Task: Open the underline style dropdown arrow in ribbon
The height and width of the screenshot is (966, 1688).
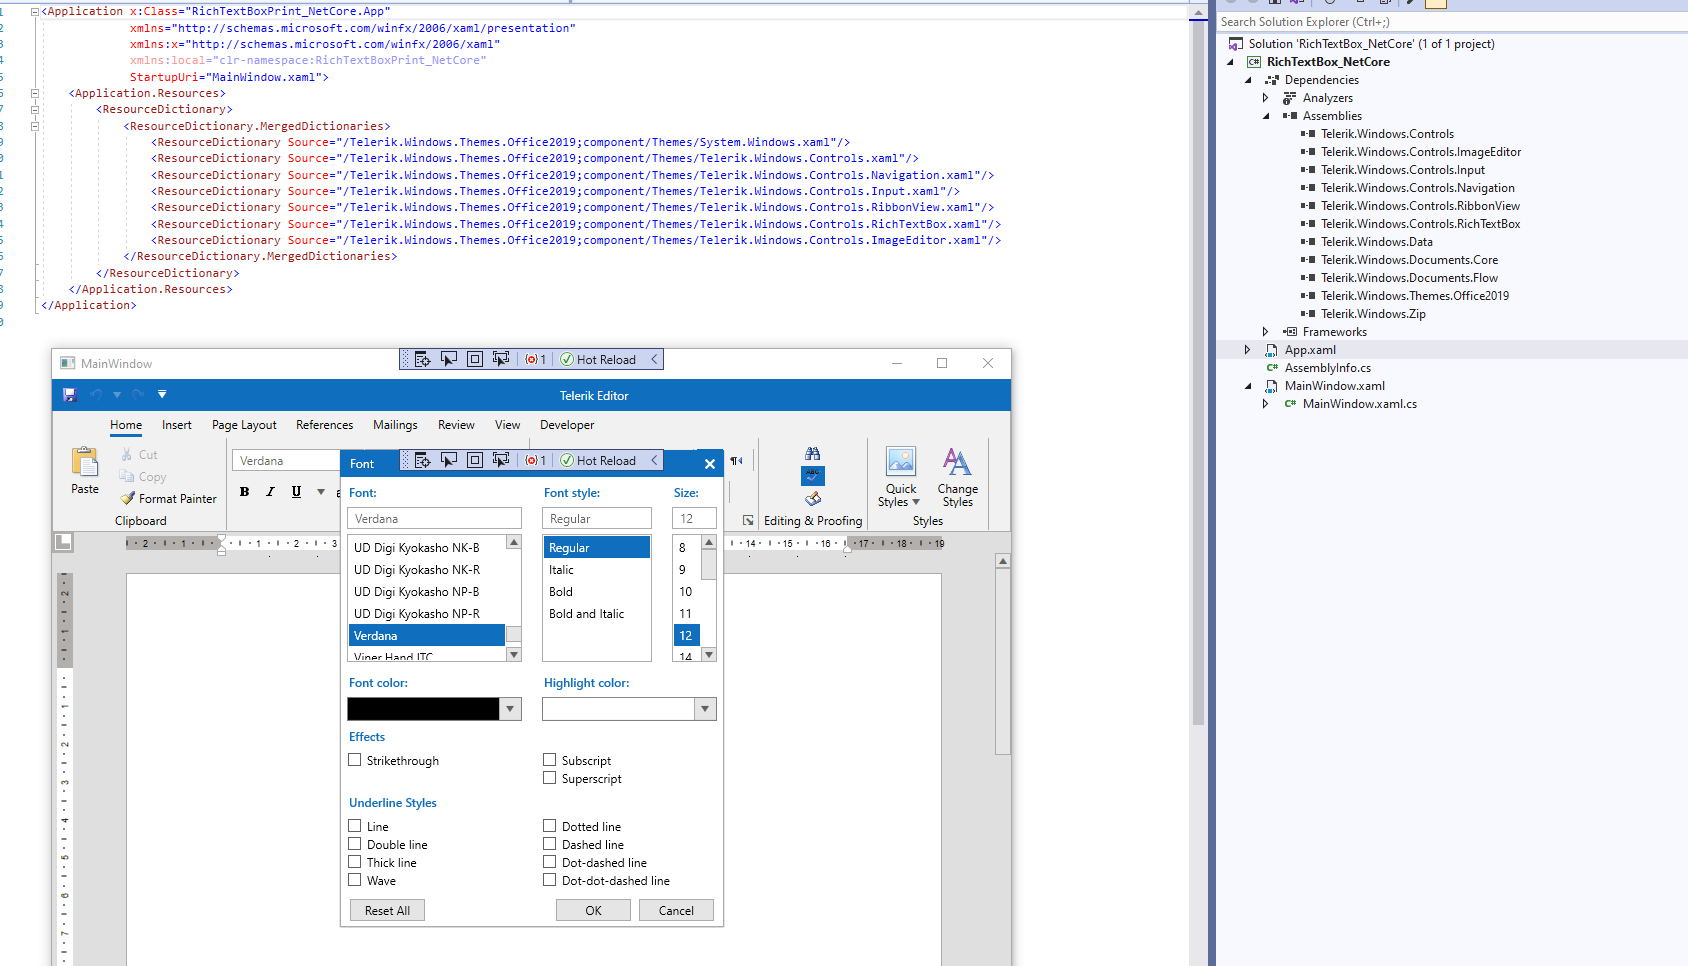Action: (x=321, y=492)
